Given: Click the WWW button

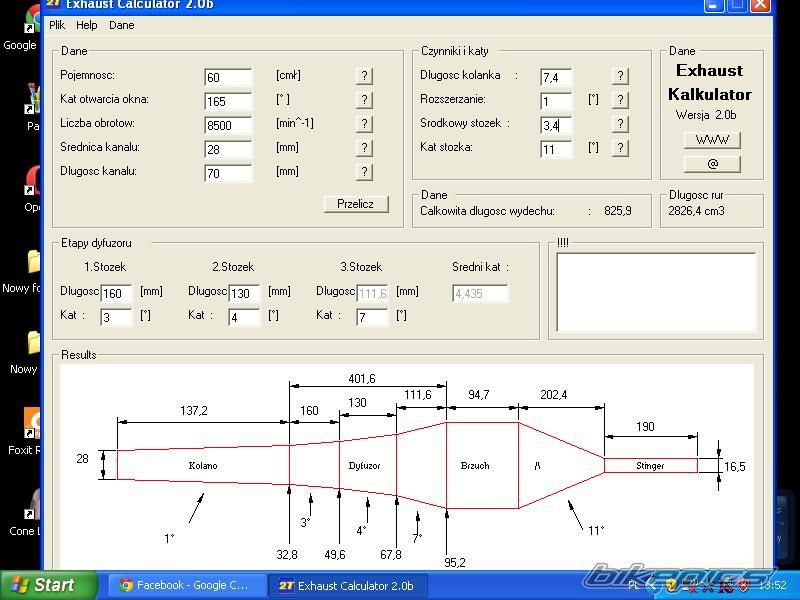Looking at the screenshot, I should [712, 140].
